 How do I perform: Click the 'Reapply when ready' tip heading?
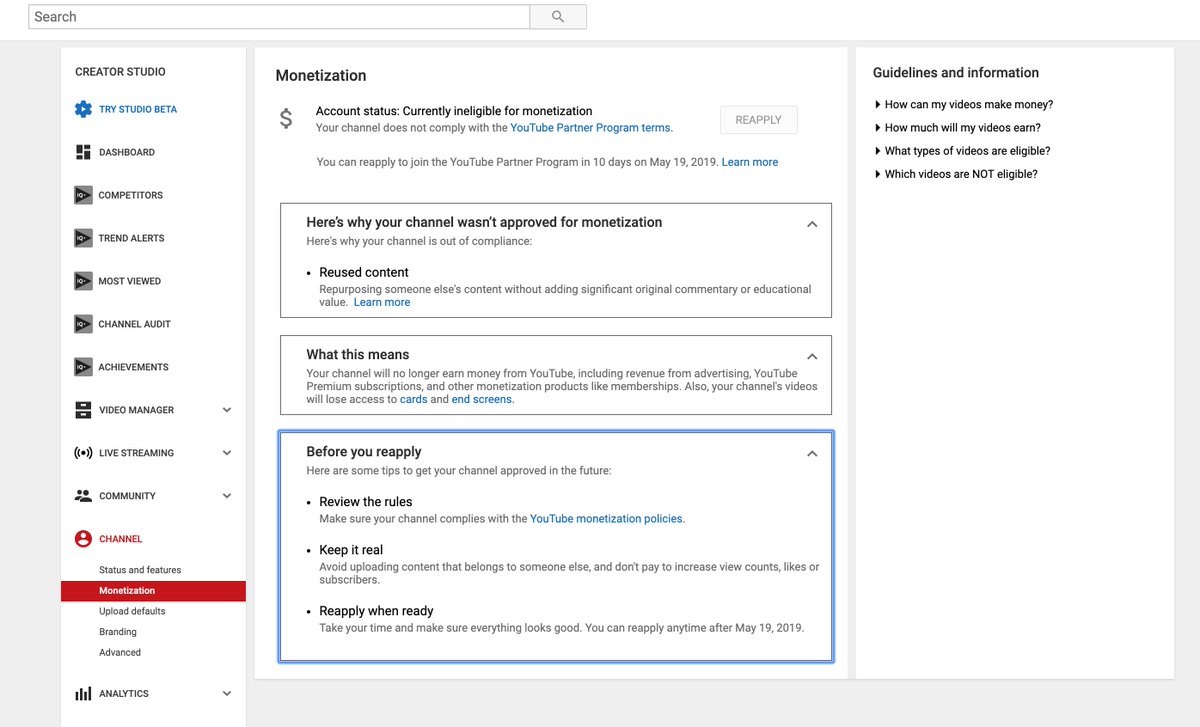click(x=376, y=611)
